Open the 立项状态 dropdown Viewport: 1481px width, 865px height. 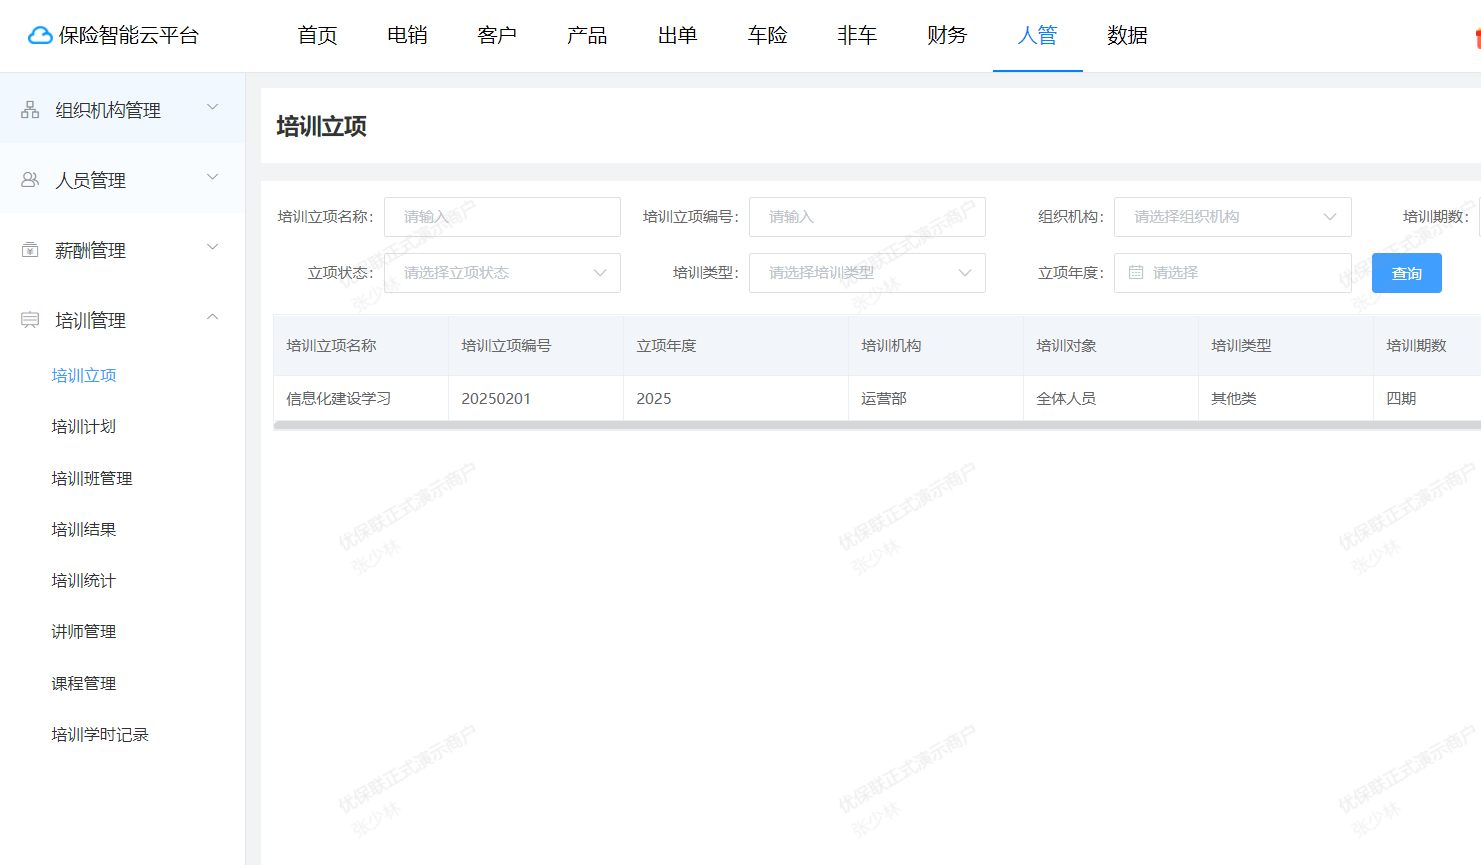502,273
